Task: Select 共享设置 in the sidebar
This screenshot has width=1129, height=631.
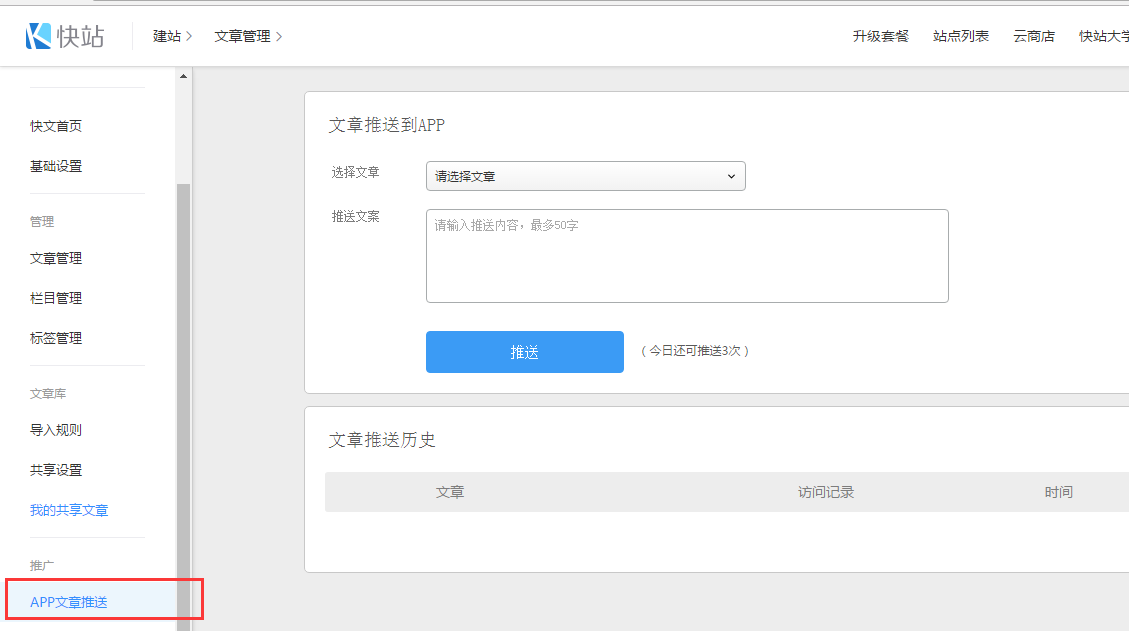Action: point(56,470)
